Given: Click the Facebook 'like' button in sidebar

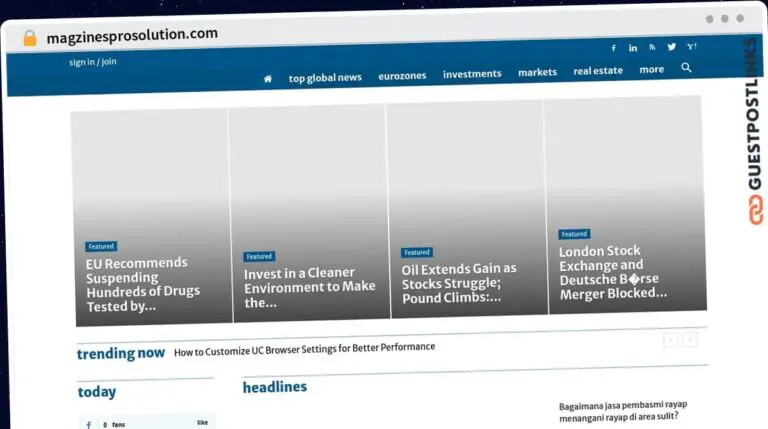Looking at the screenshot, I should 202,423.
